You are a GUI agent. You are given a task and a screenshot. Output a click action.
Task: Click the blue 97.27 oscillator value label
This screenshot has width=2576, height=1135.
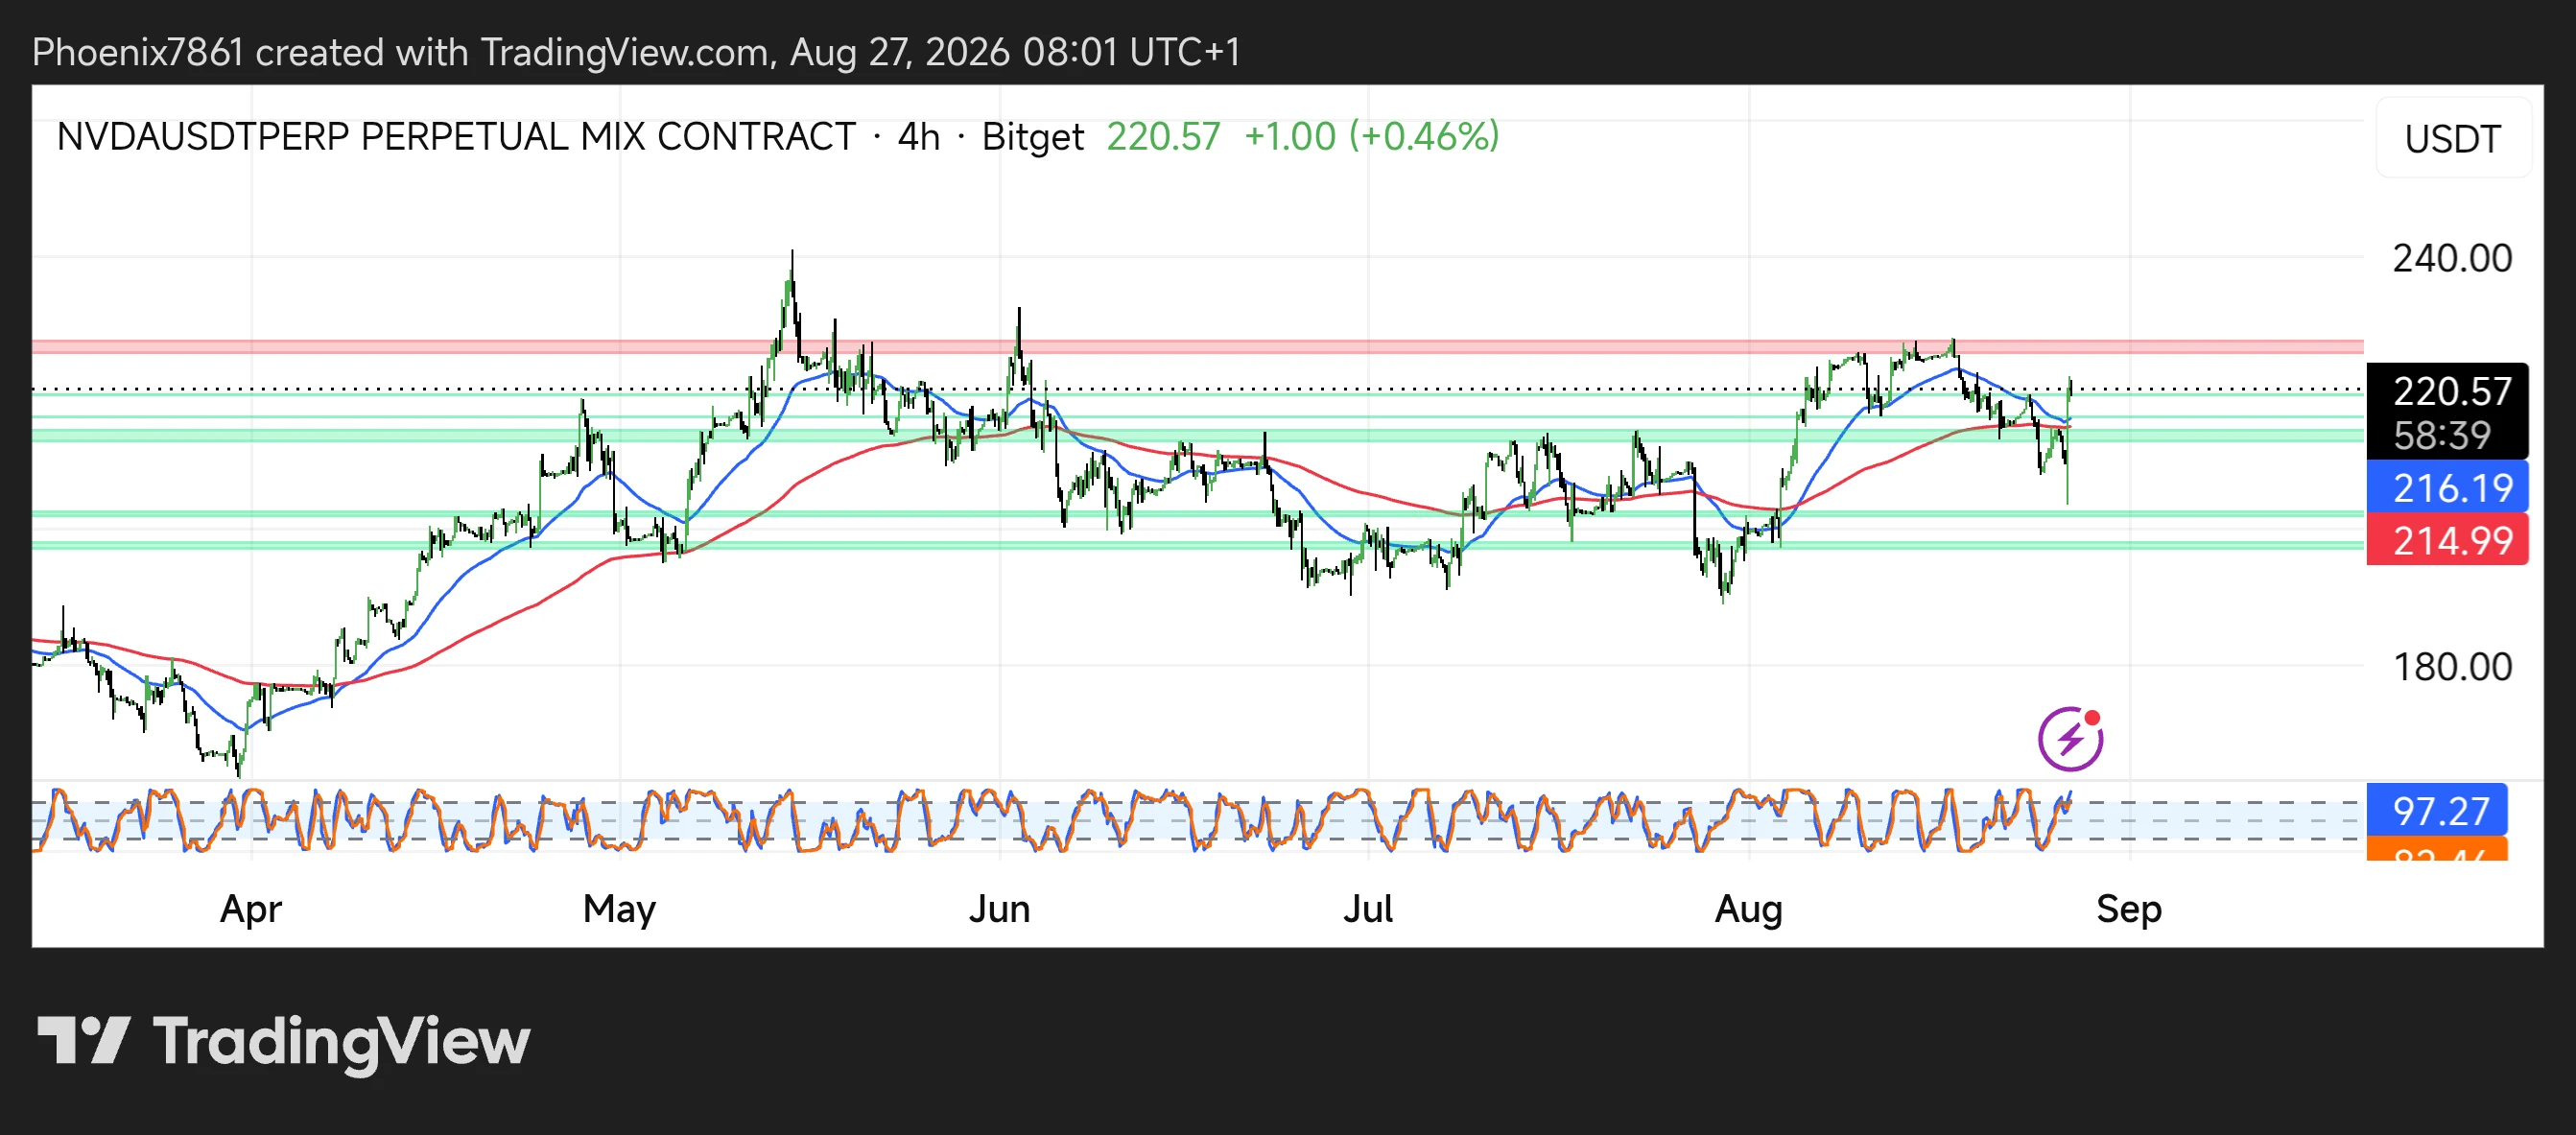point(2438,810)
